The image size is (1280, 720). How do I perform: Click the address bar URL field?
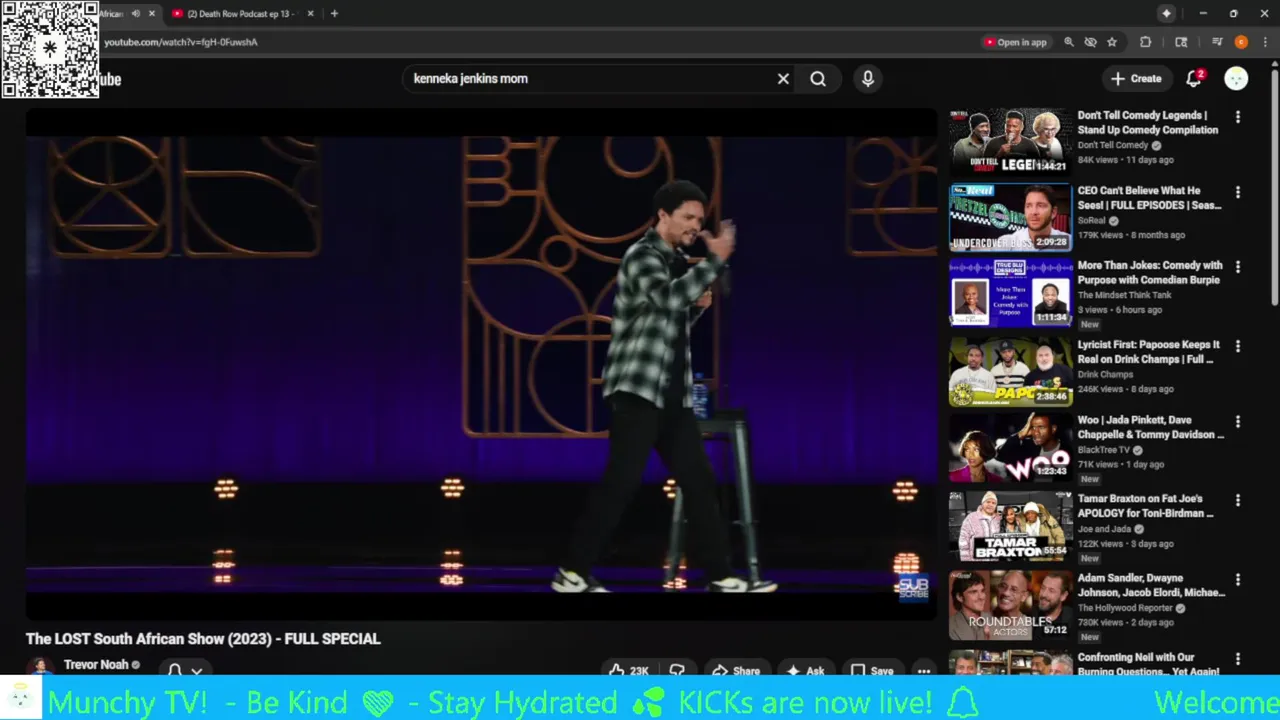tap(540, 42)
